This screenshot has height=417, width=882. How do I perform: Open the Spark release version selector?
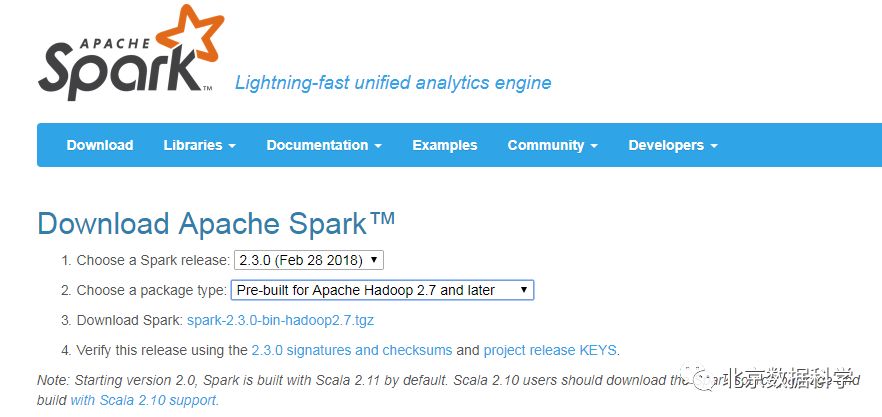coord(308,260)
